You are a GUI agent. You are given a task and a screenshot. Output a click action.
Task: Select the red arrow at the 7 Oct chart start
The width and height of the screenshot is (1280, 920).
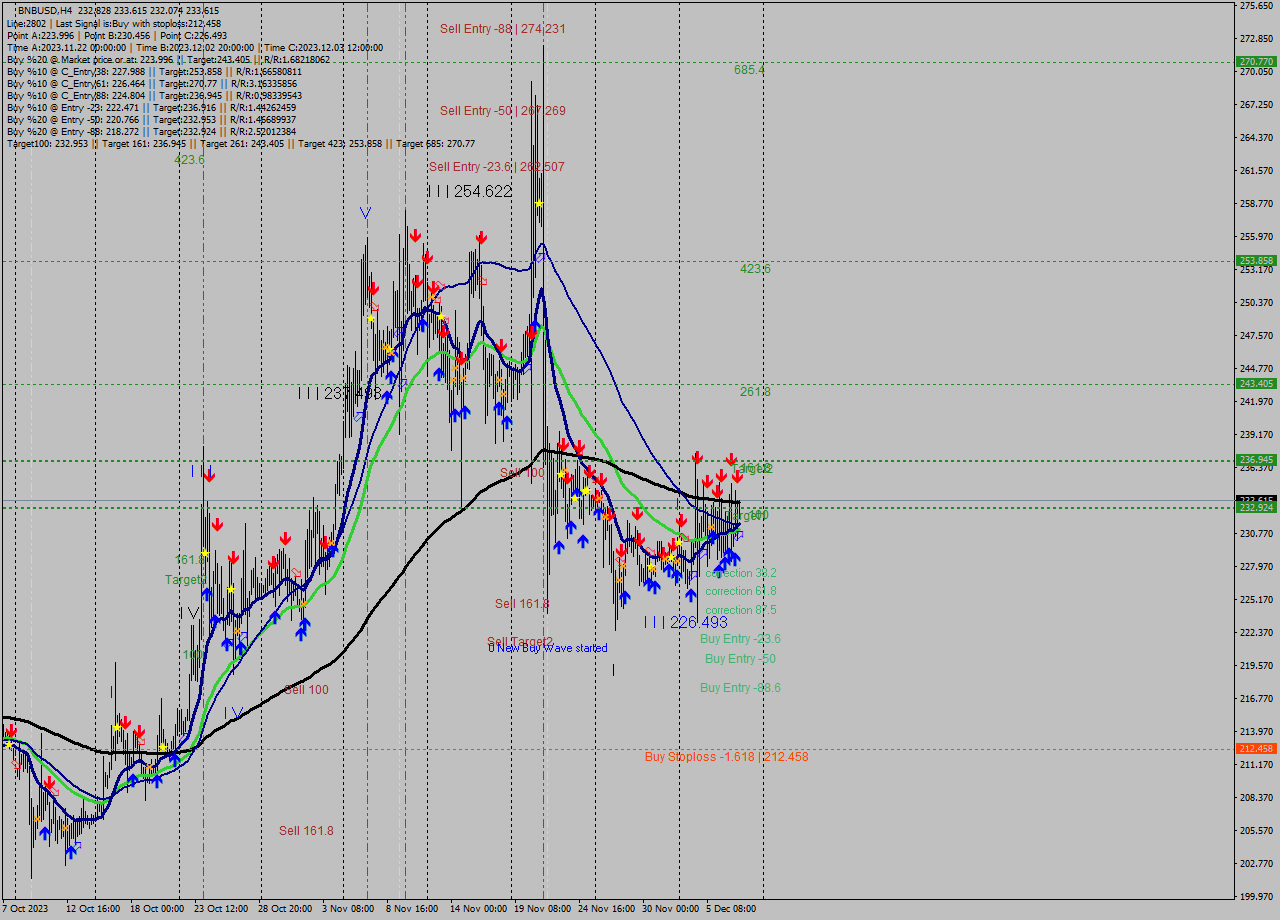point(10,731)
